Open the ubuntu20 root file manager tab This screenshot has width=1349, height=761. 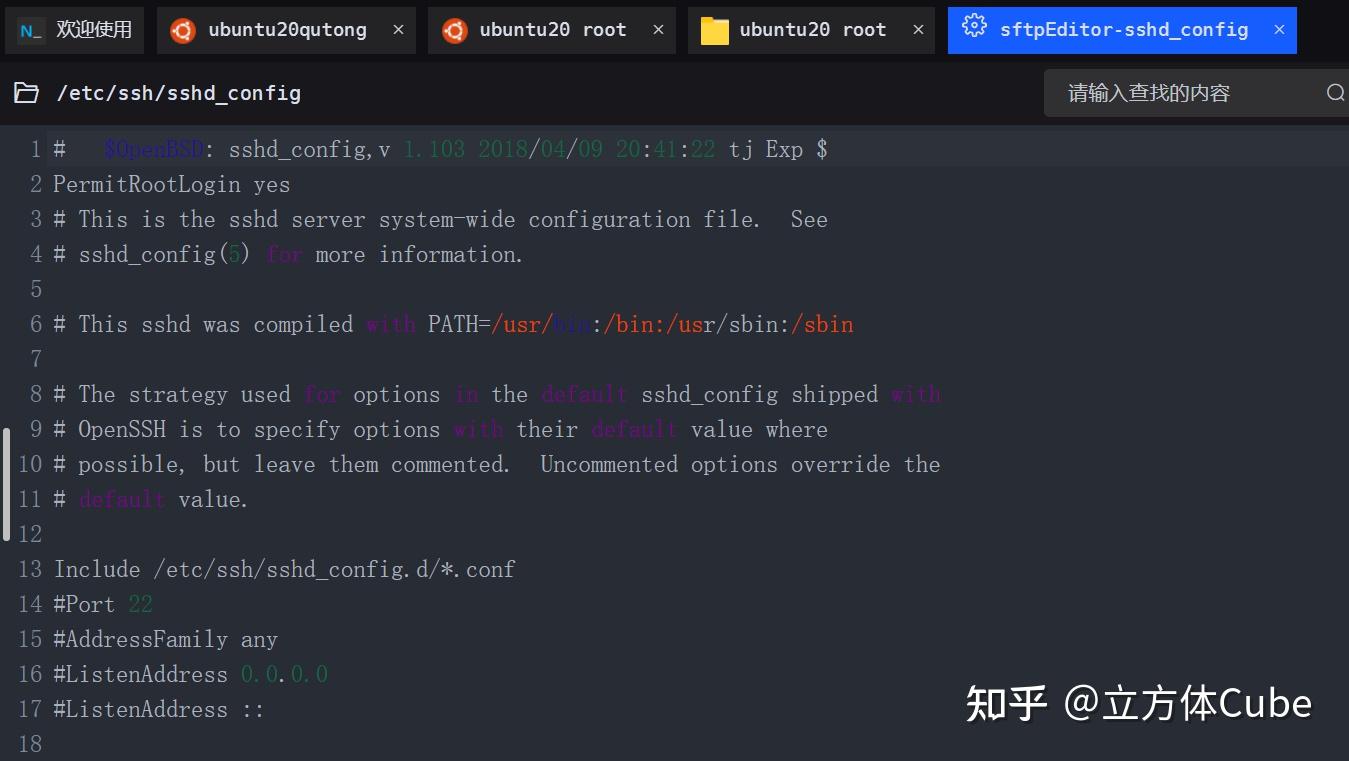pyautogui.click(x=812, y=30)
